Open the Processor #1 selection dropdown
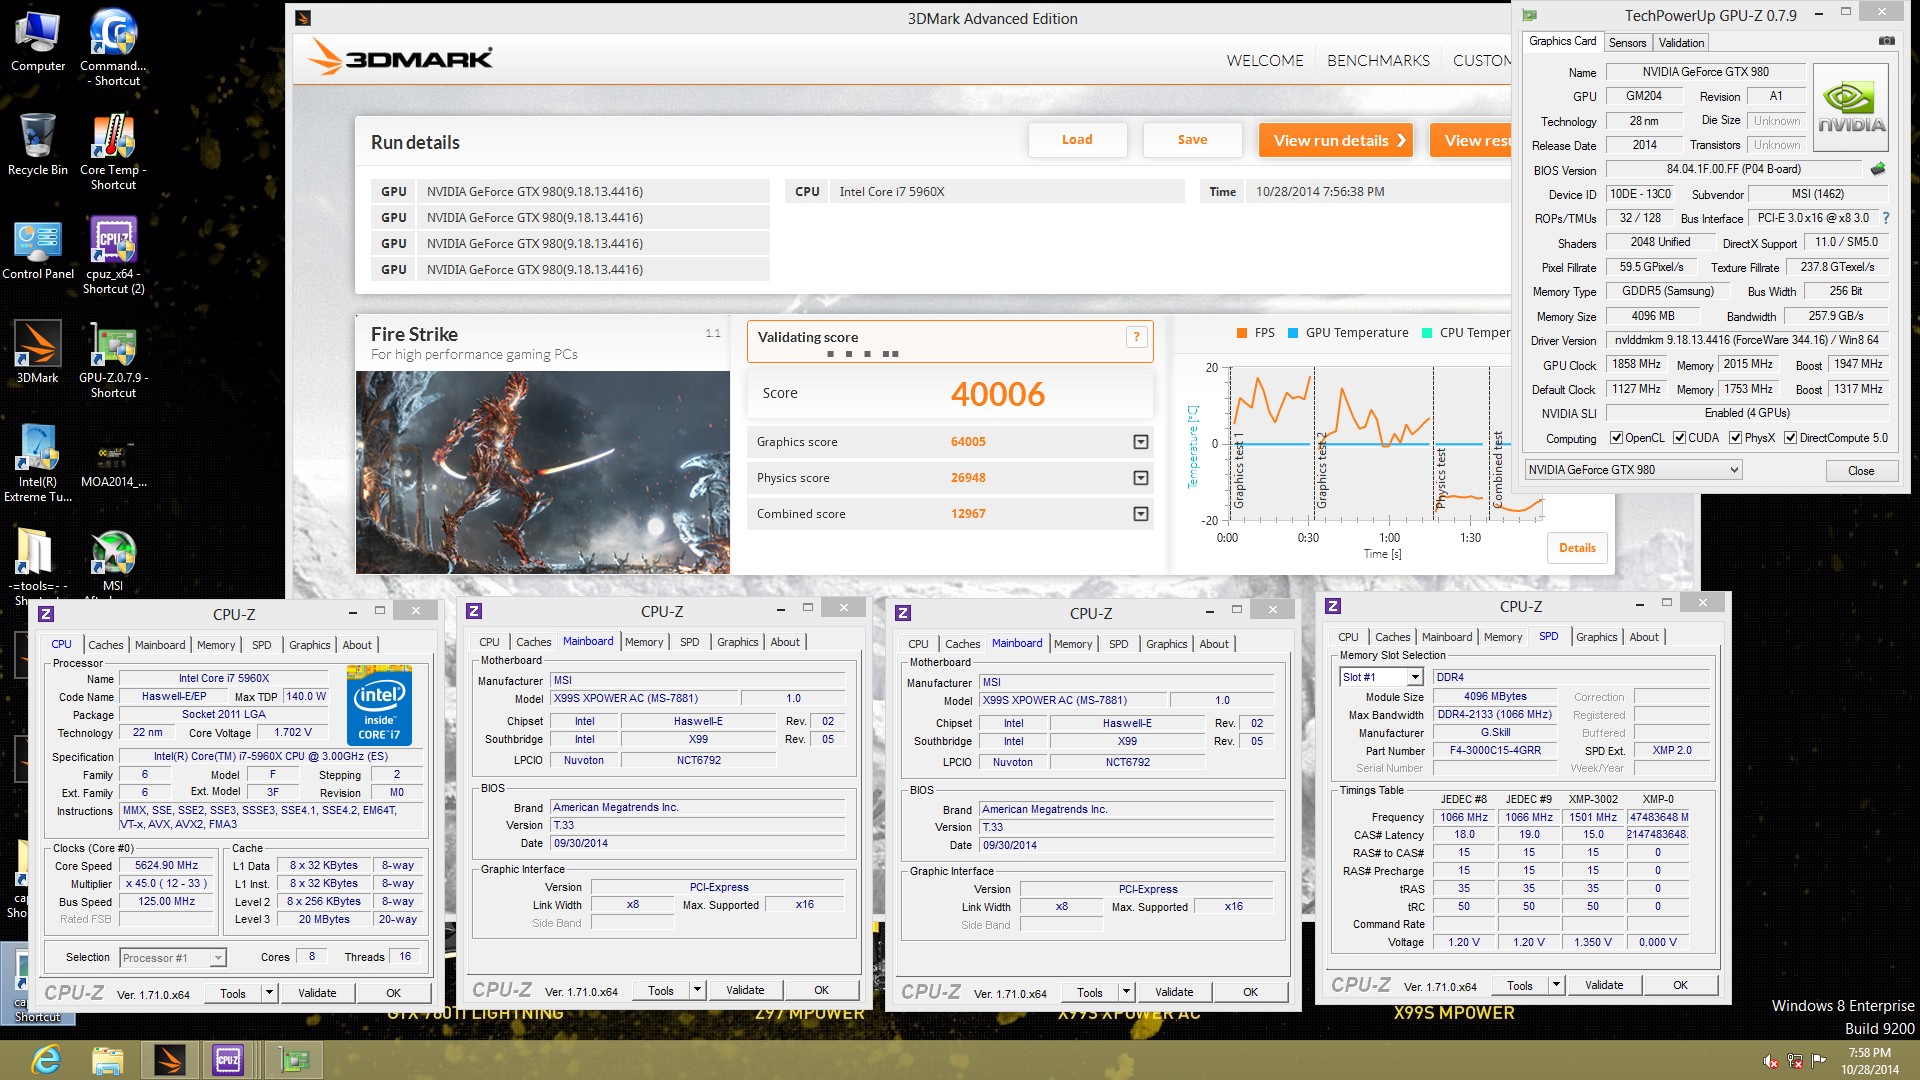1920x1080 pixels. click(217, 958)
